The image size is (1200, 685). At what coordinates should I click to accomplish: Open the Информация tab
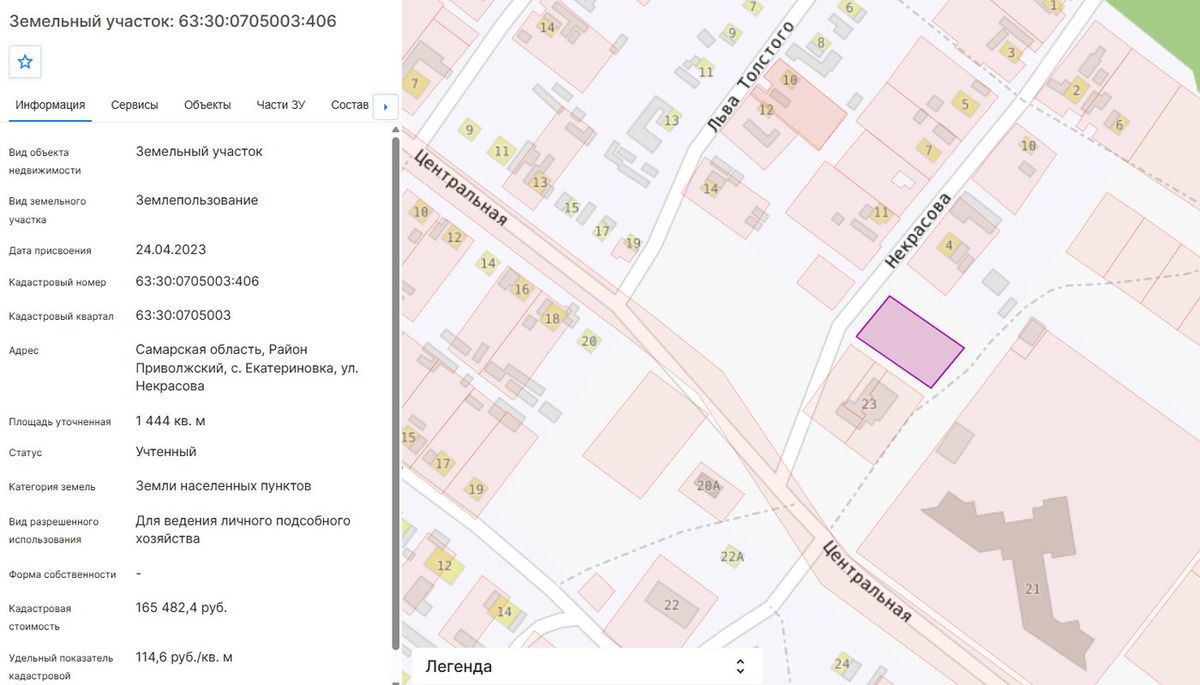(50, 105)
